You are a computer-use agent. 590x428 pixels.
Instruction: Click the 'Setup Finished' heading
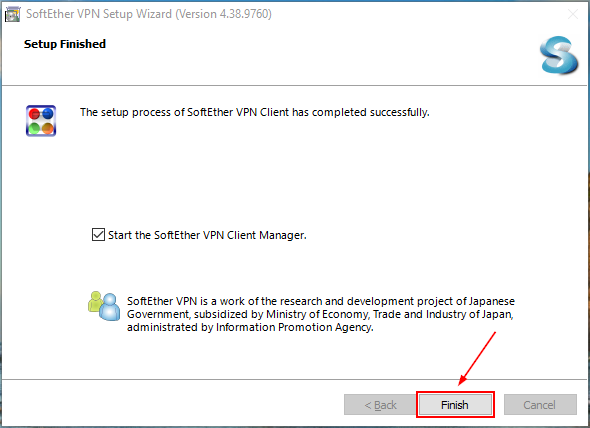coord(65,44)
